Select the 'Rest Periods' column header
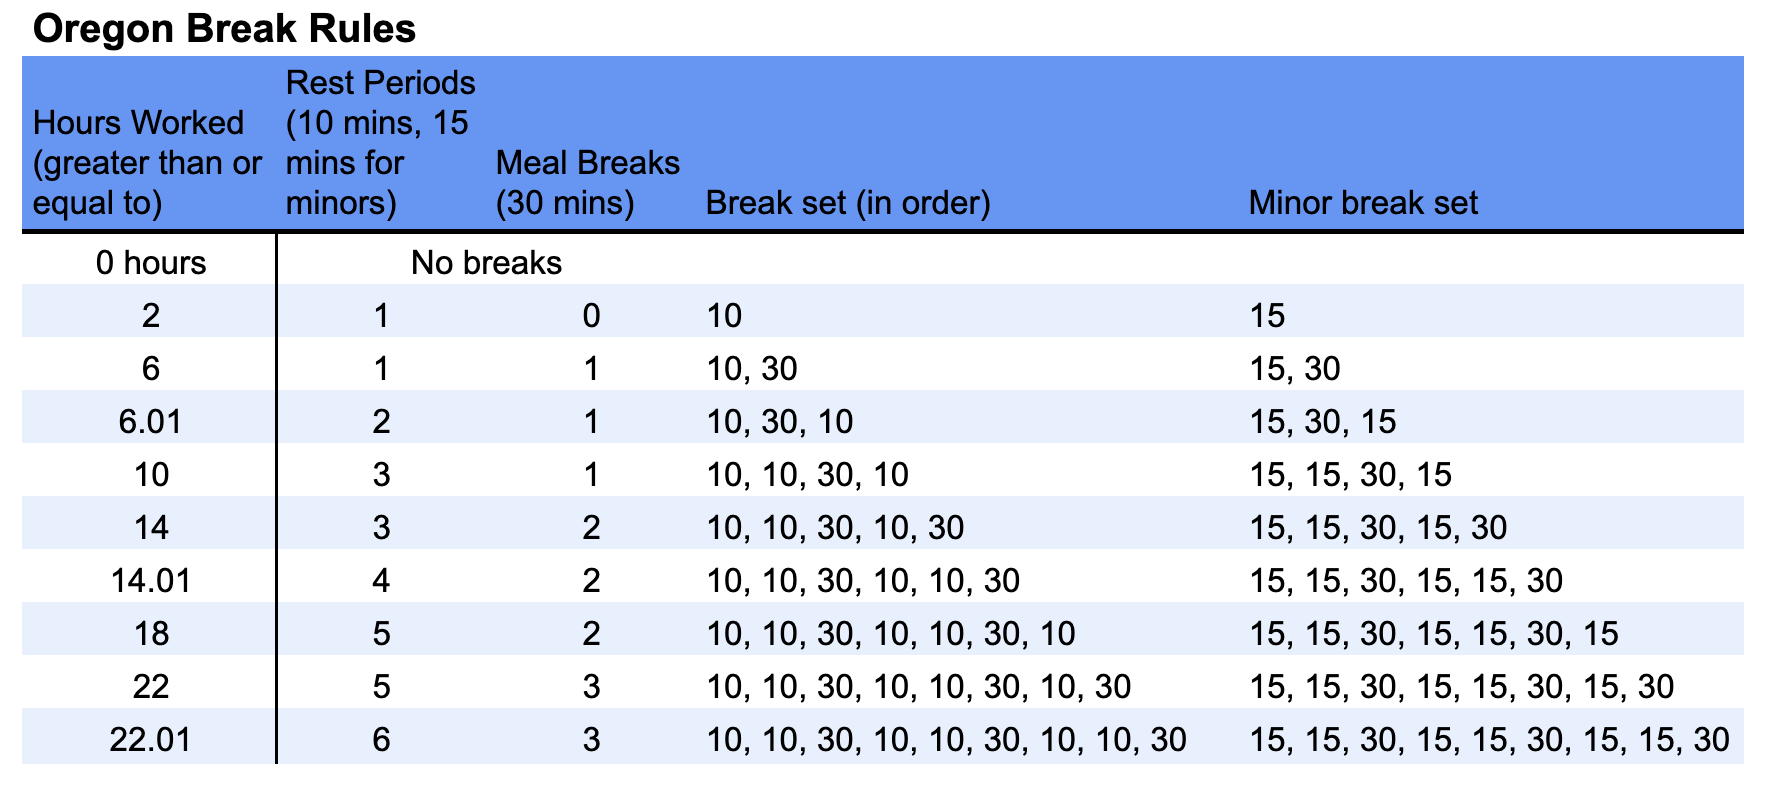This screenshot has height=792, width=1778. pos(380,142)
